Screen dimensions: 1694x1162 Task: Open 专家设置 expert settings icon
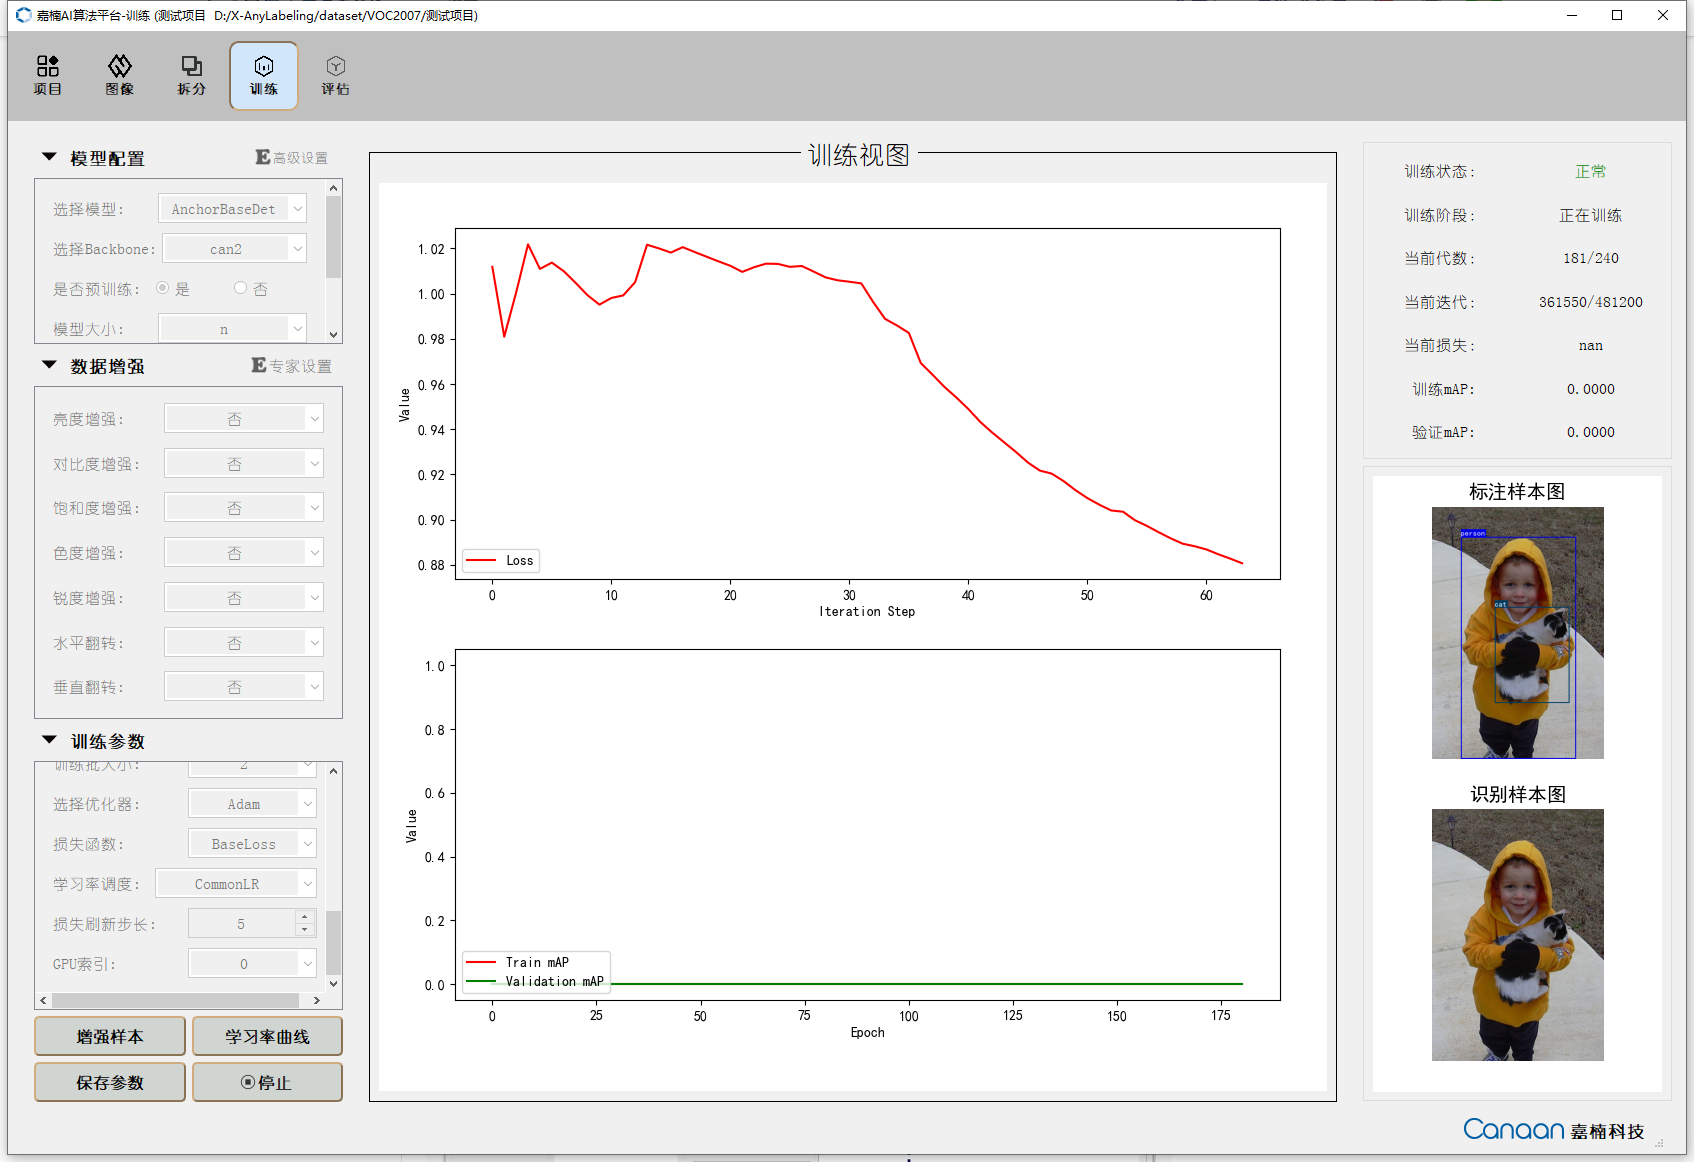point(291,366)
